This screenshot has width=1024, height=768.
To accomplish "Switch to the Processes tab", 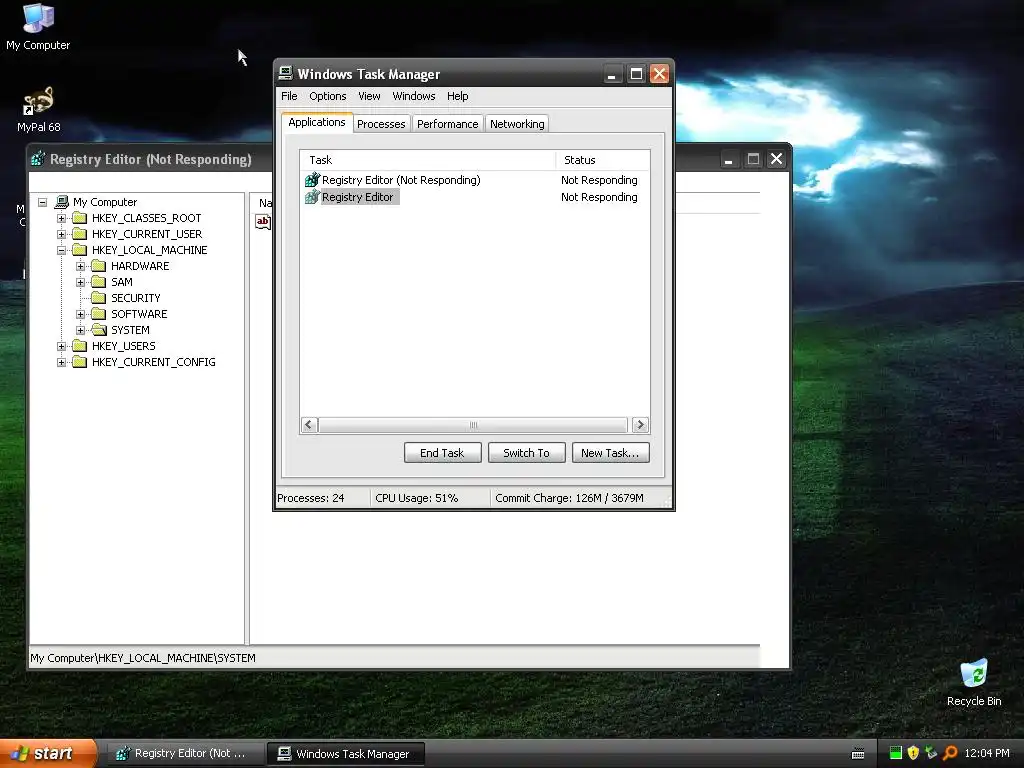I will point(381,123).
